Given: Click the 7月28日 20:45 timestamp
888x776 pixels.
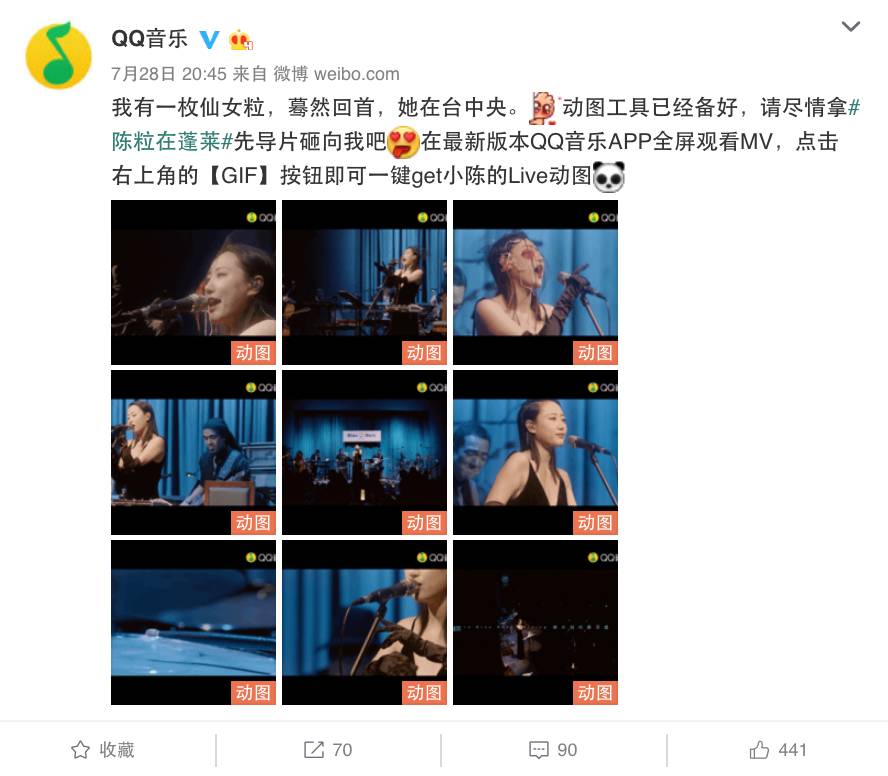Looking at the screenshot, I should (169, 74).
